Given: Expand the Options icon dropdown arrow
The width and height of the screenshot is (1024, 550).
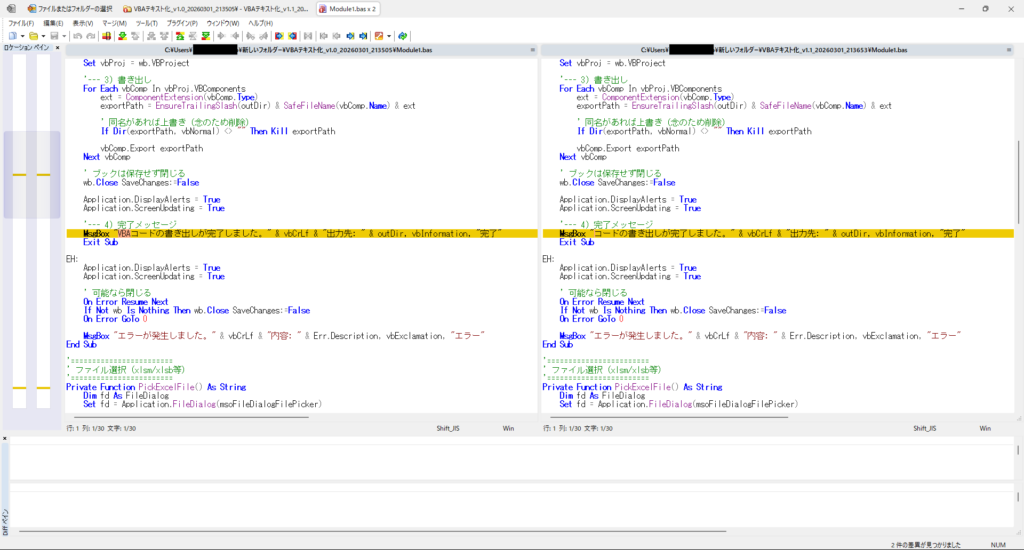Looking at the screenshot, I should coord(389,36).
